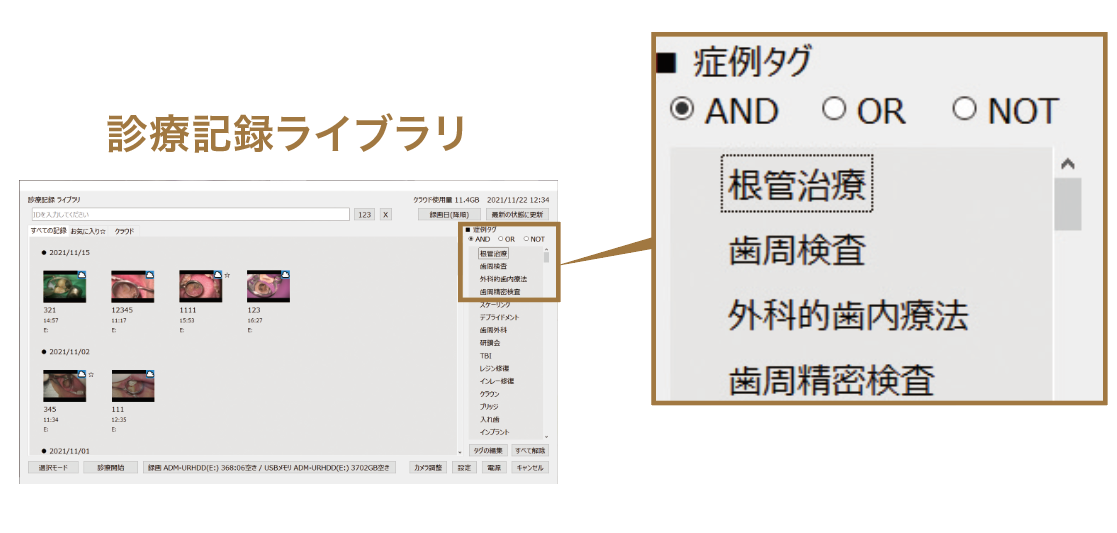Click the cloud icon on record 321 thumbnail
The image size is (1117, 533).
click(x=82, y=274)
